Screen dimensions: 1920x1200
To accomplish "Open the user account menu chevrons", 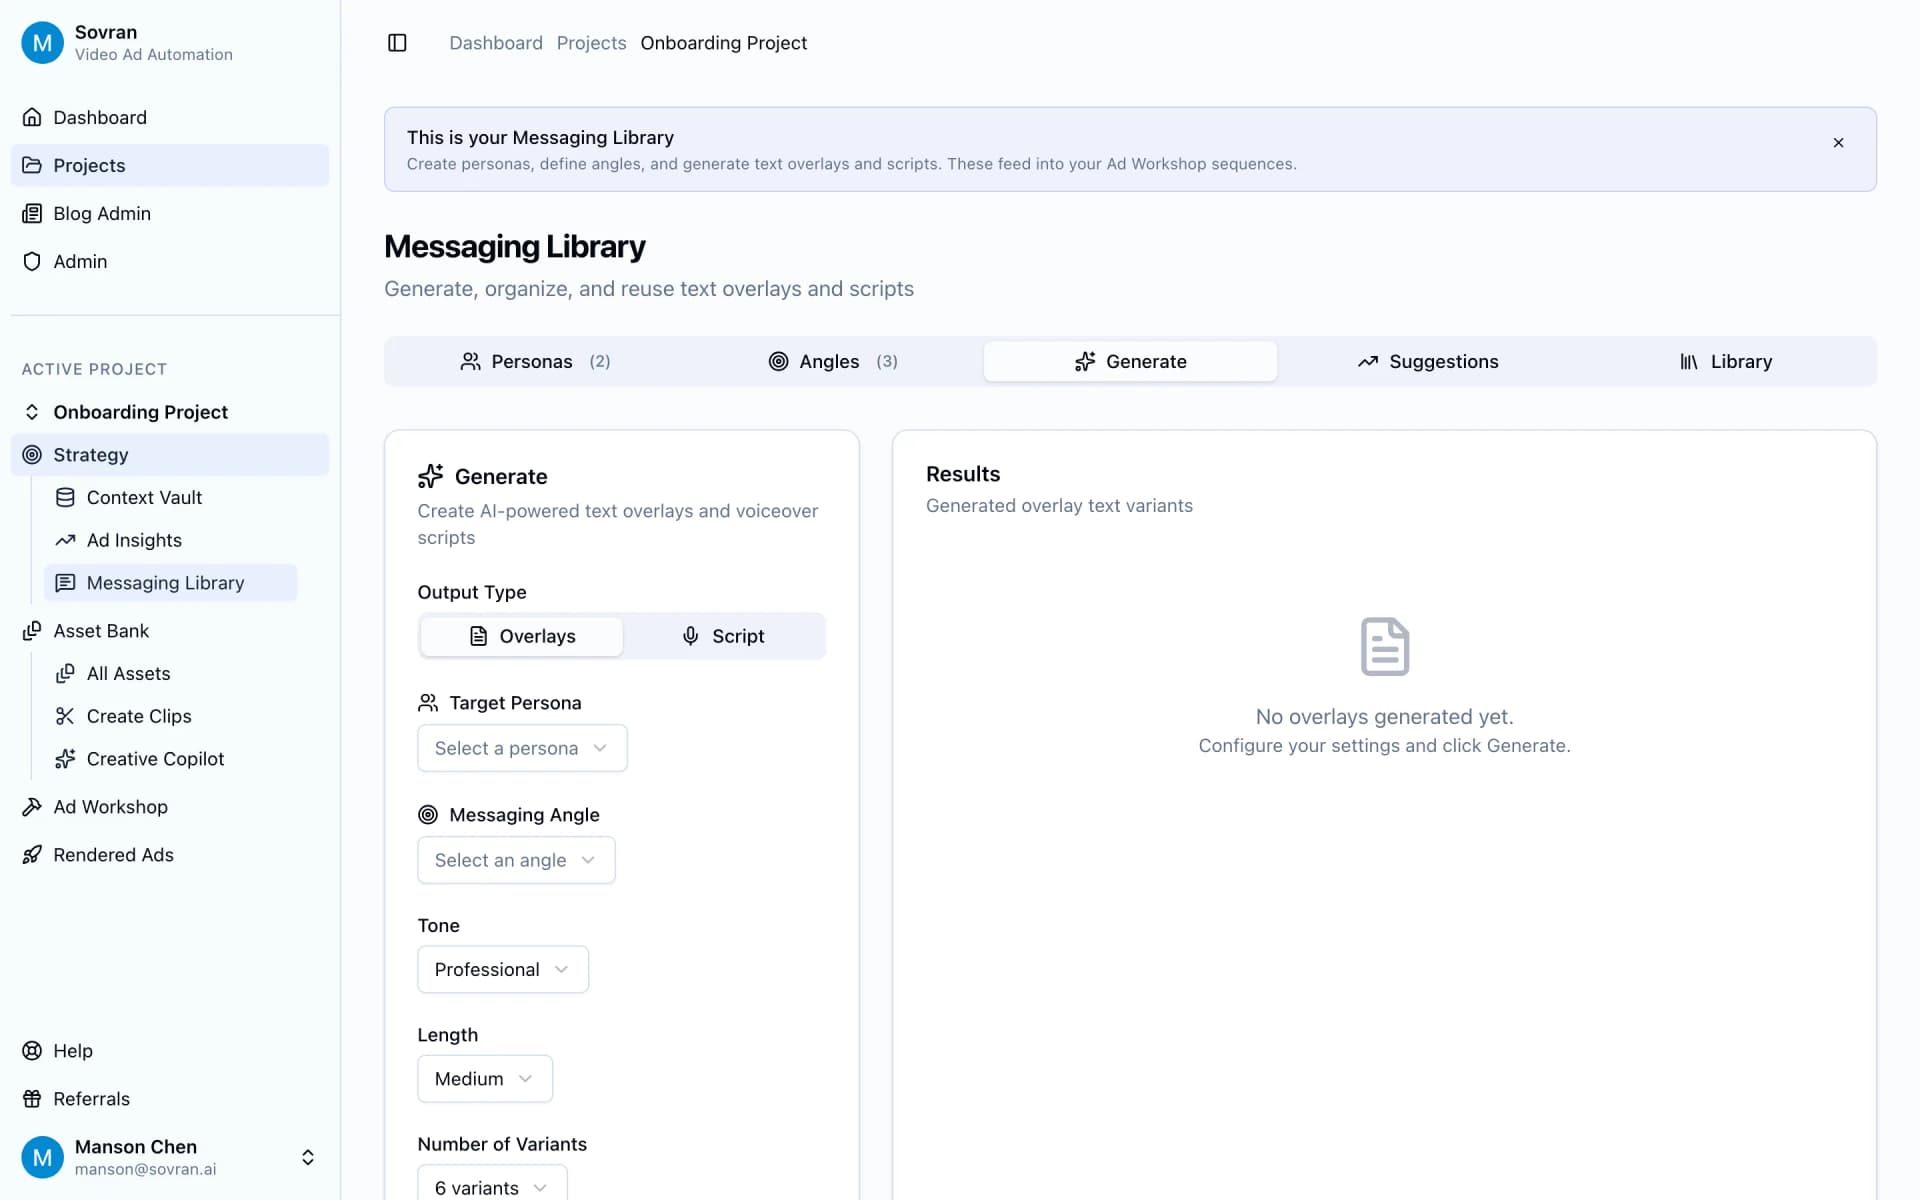I will [x=308, y=1157].
